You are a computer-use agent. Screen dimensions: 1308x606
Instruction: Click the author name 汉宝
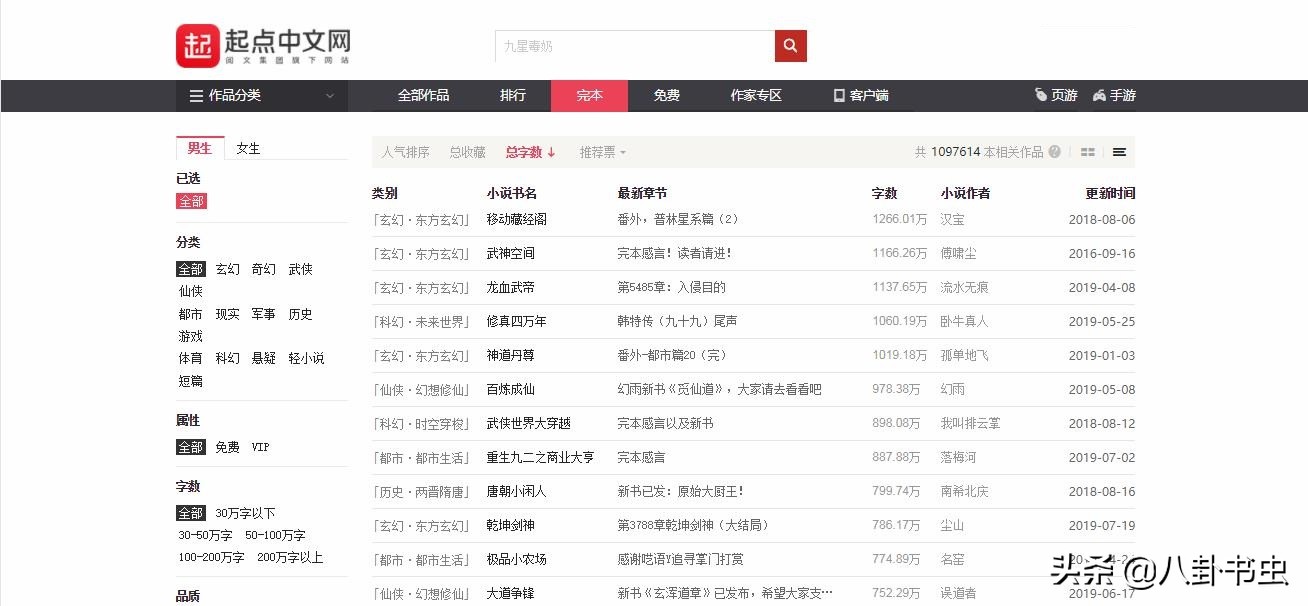pyautogui.click(x=951, y=219)
